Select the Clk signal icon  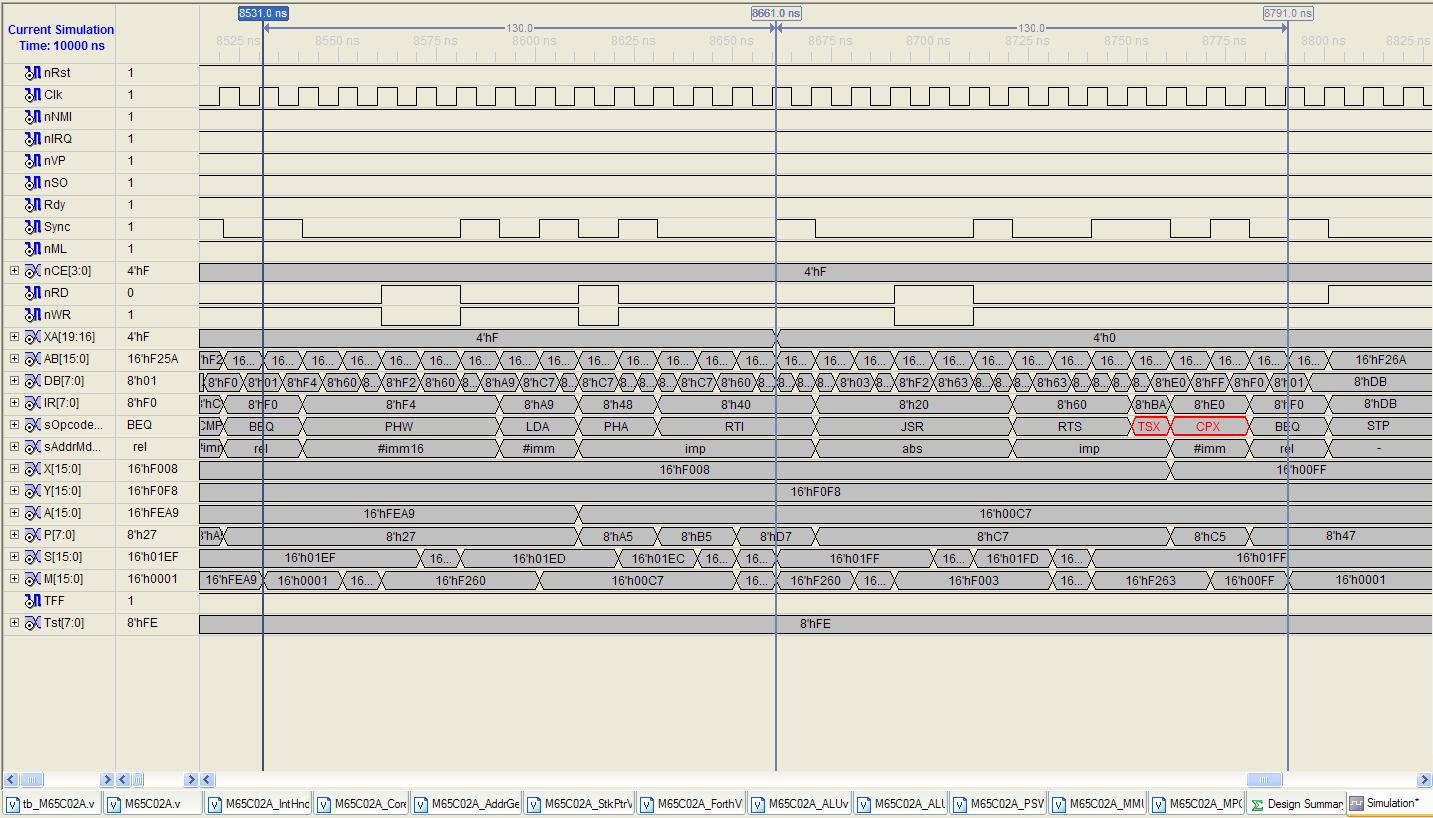click(33, 95)
